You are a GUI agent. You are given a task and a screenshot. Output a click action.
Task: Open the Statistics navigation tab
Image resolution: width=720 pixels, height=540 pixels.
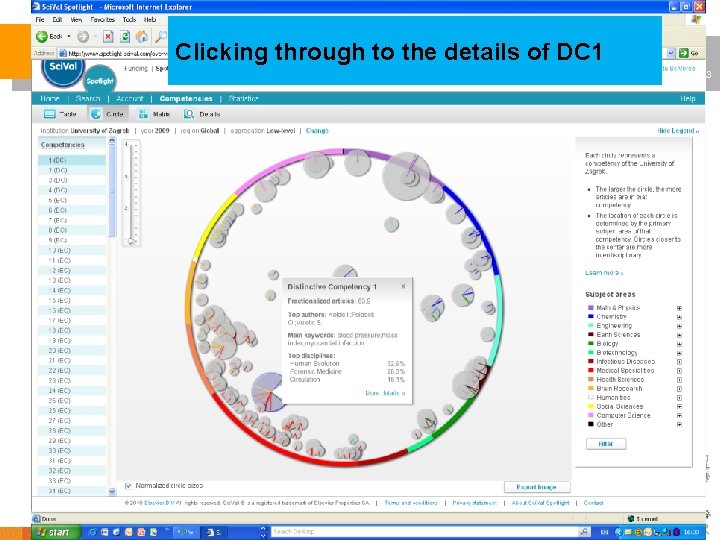click(x=243, y=99)
